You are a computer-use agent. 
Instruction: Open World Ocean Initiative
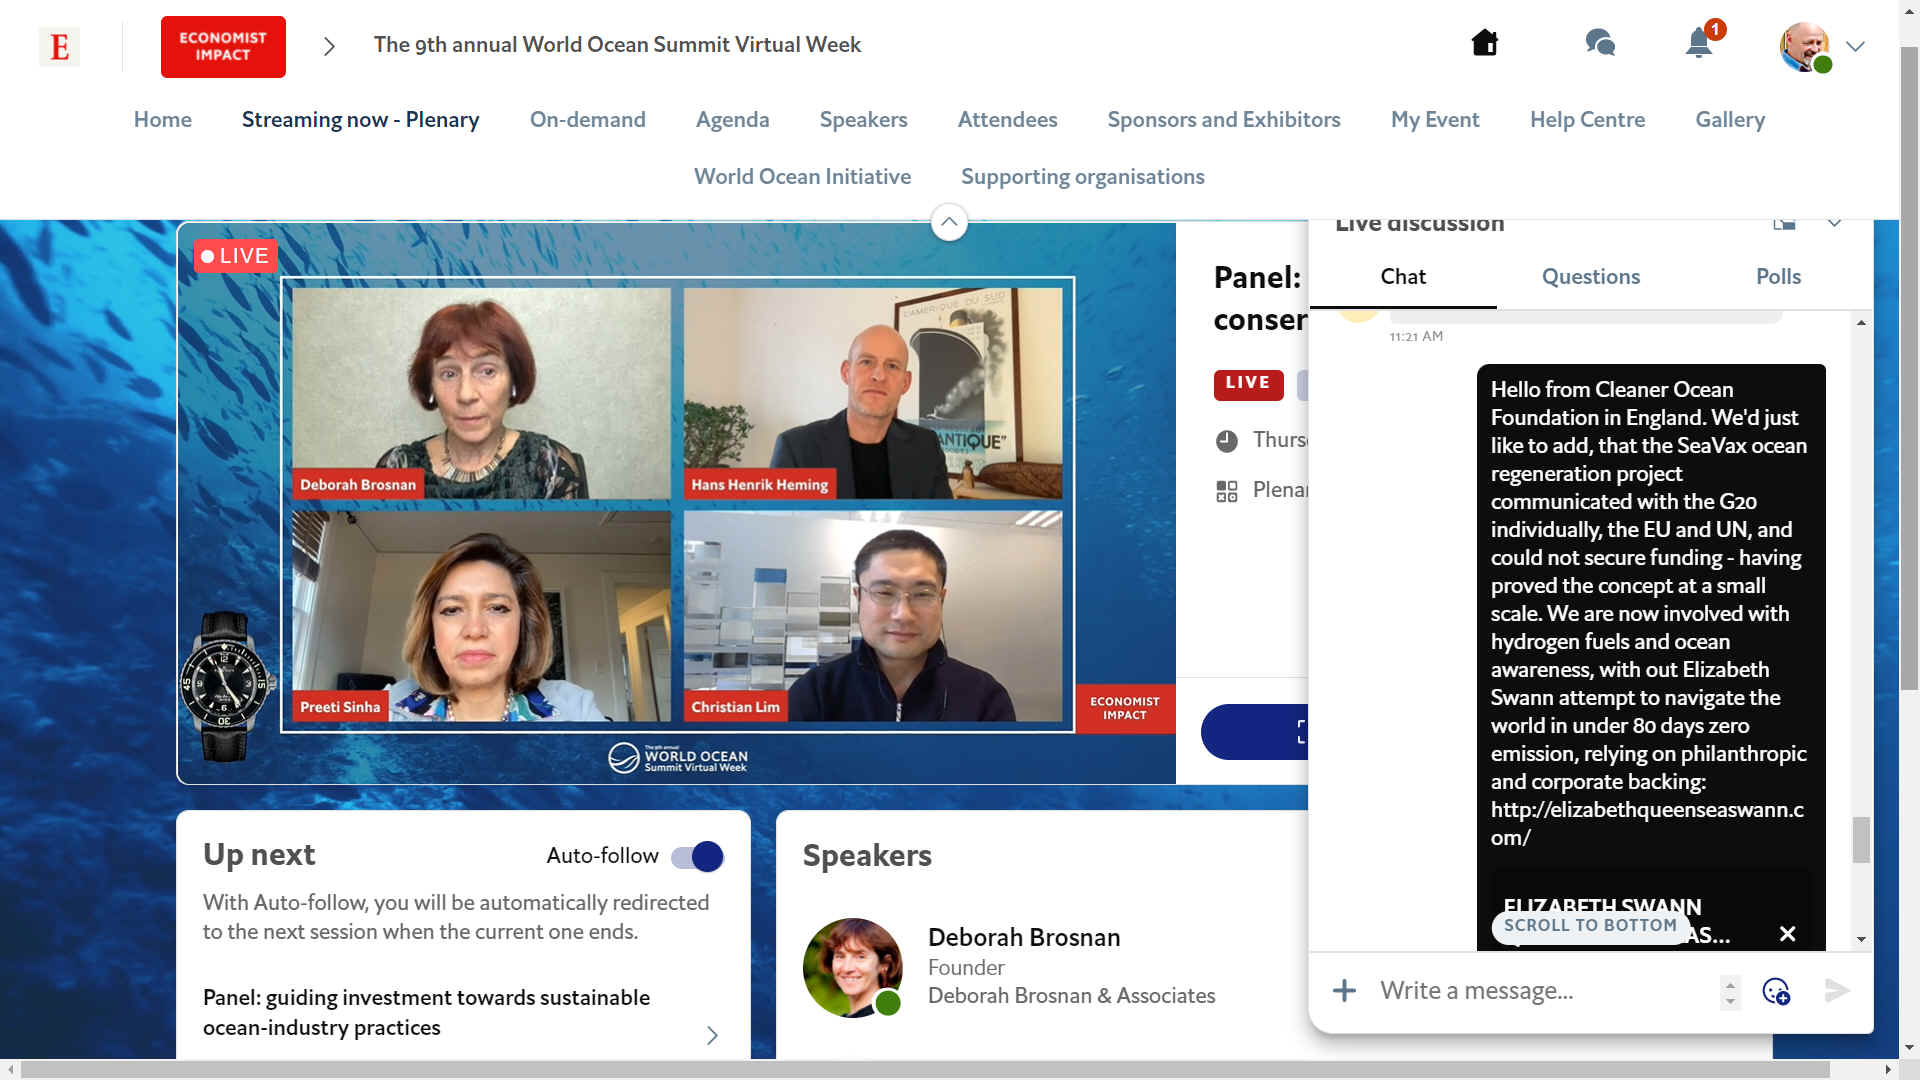pos(803,176)
